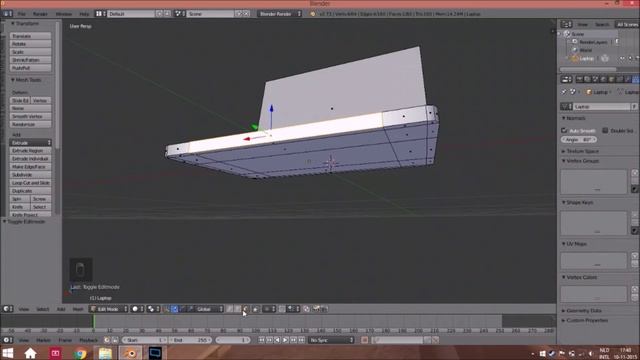Open the Edit Mode selector dropdown
The height and width of the screenshot is (360, 640).
coord(109,309)
